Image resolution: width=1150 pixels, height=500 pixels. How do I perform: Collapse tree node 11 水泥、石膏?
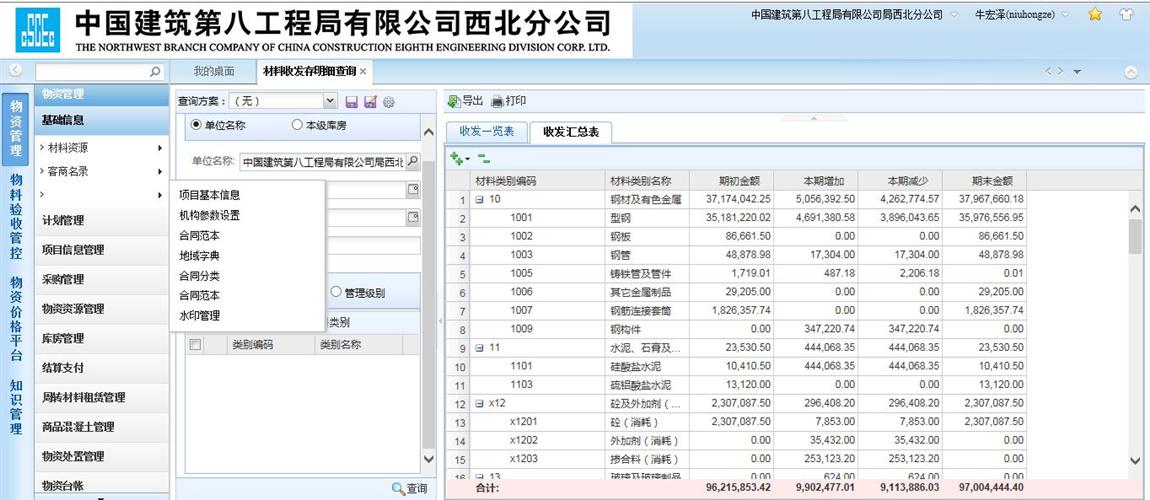(479, 348)
